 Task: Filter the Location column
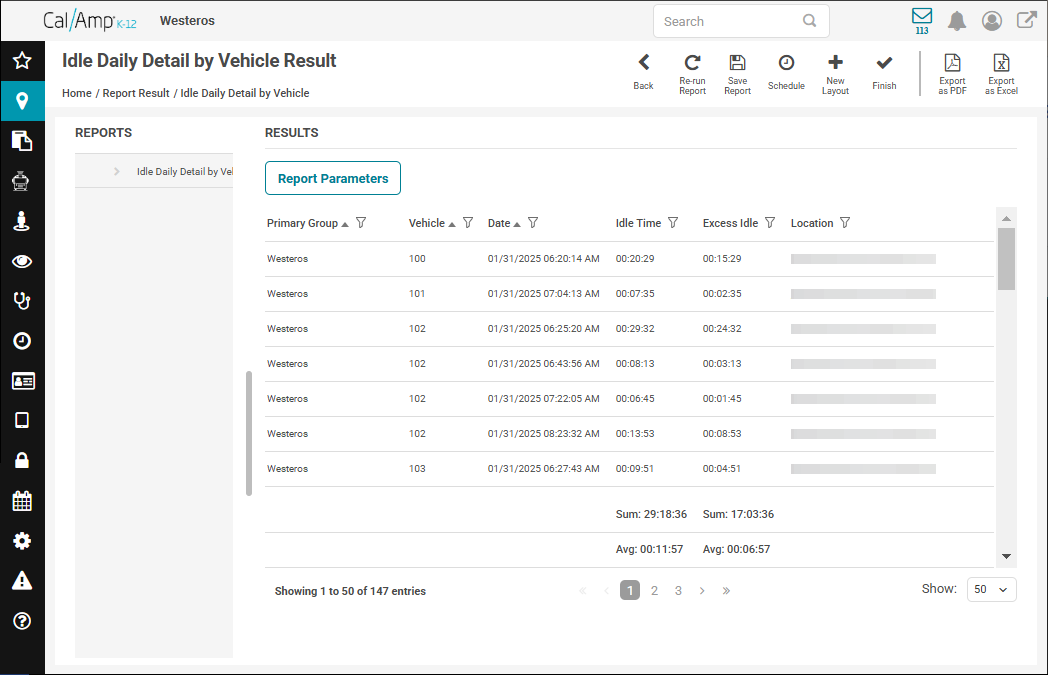pos(845,223)
